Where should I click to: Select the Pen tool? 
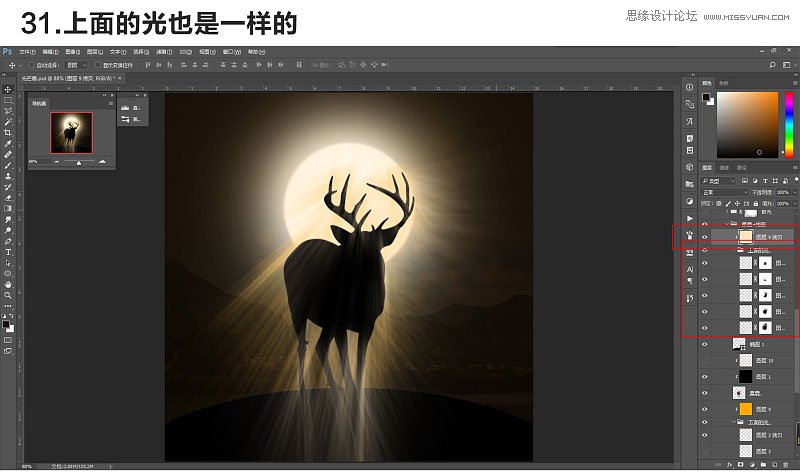(8, 241)
